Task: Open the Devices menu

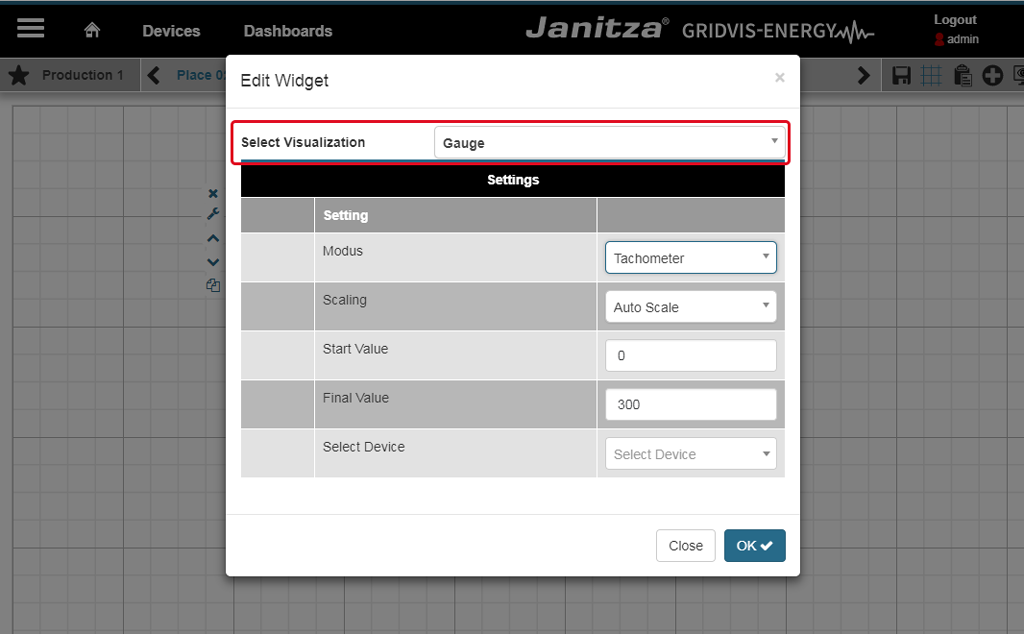Action: click(171, 31)
